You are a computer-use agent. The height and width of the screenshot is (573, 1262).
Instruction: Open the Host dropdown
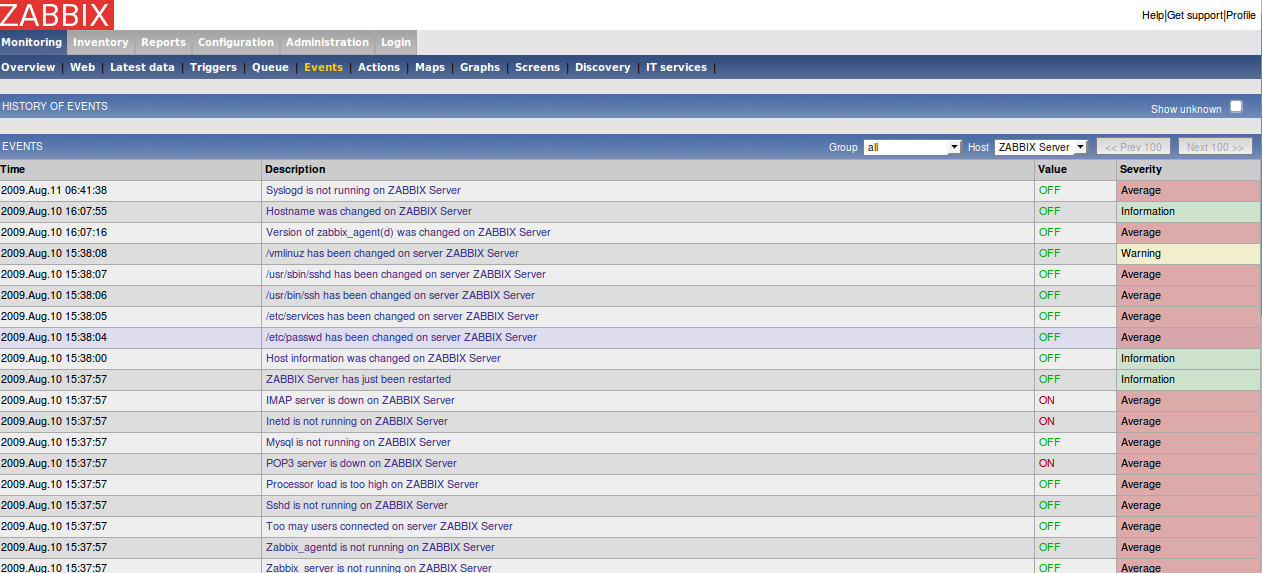1040,147
